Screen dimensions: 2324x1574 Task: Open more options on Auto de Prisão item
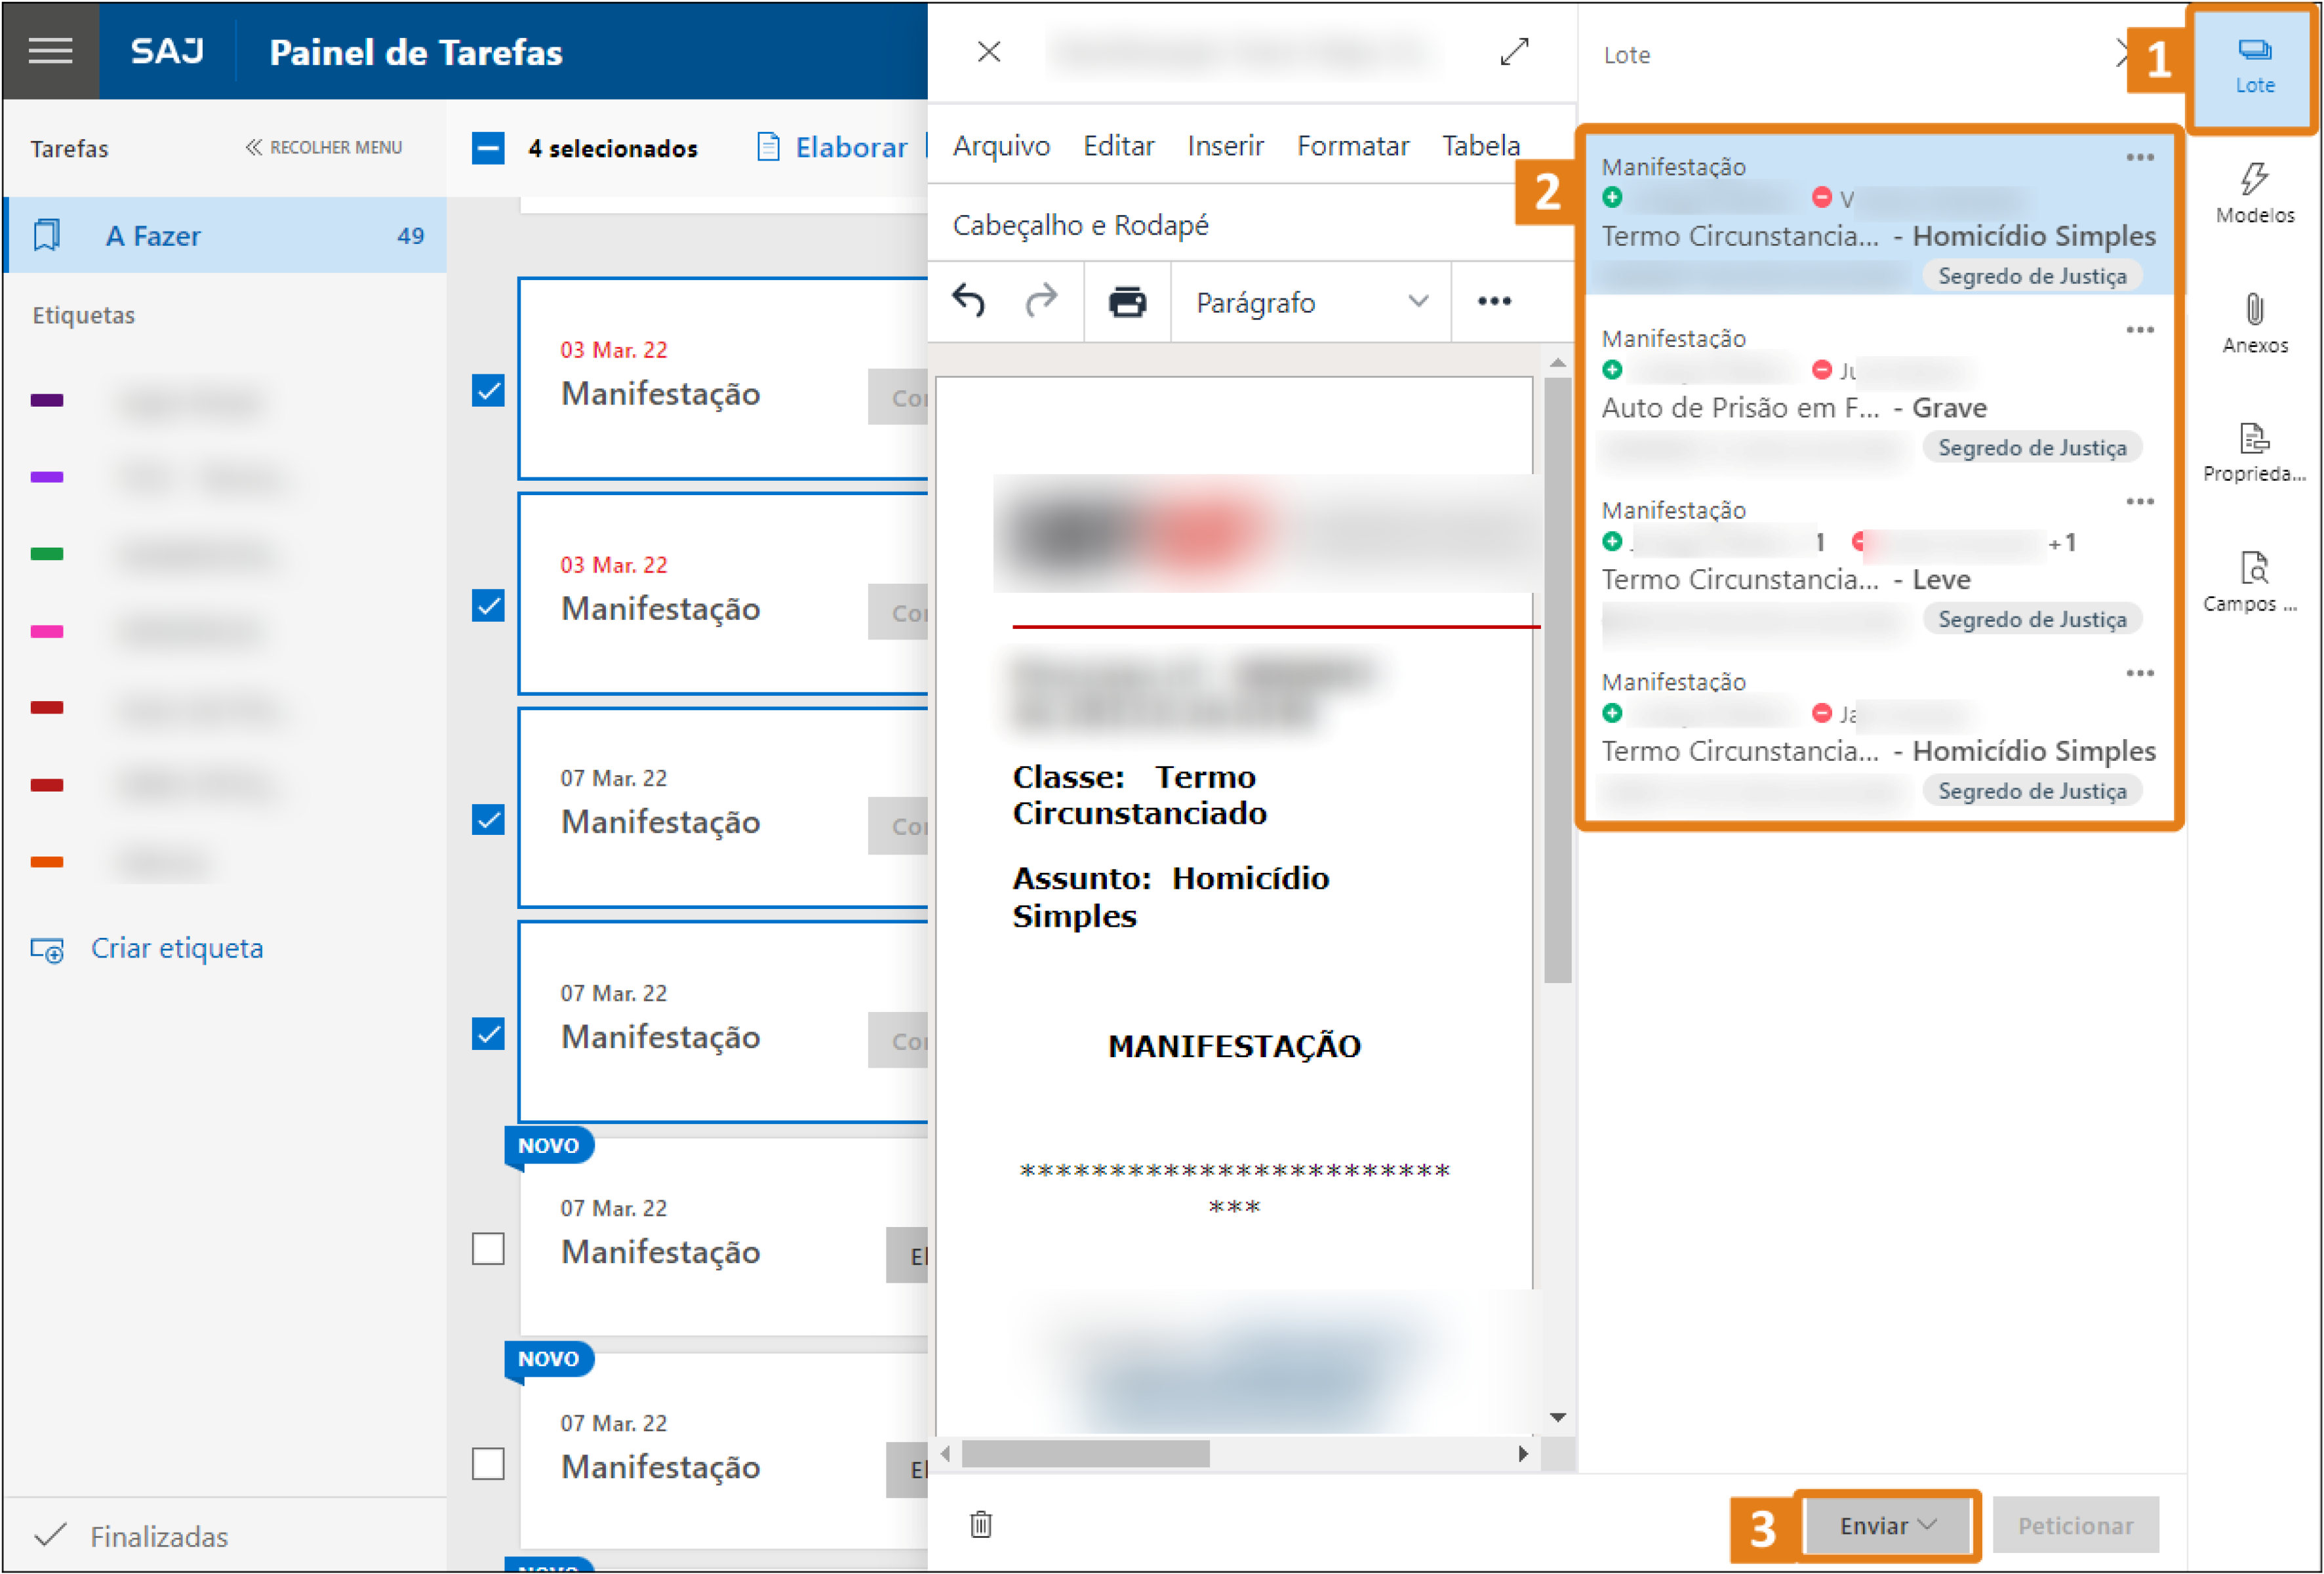pos(2139,330)
